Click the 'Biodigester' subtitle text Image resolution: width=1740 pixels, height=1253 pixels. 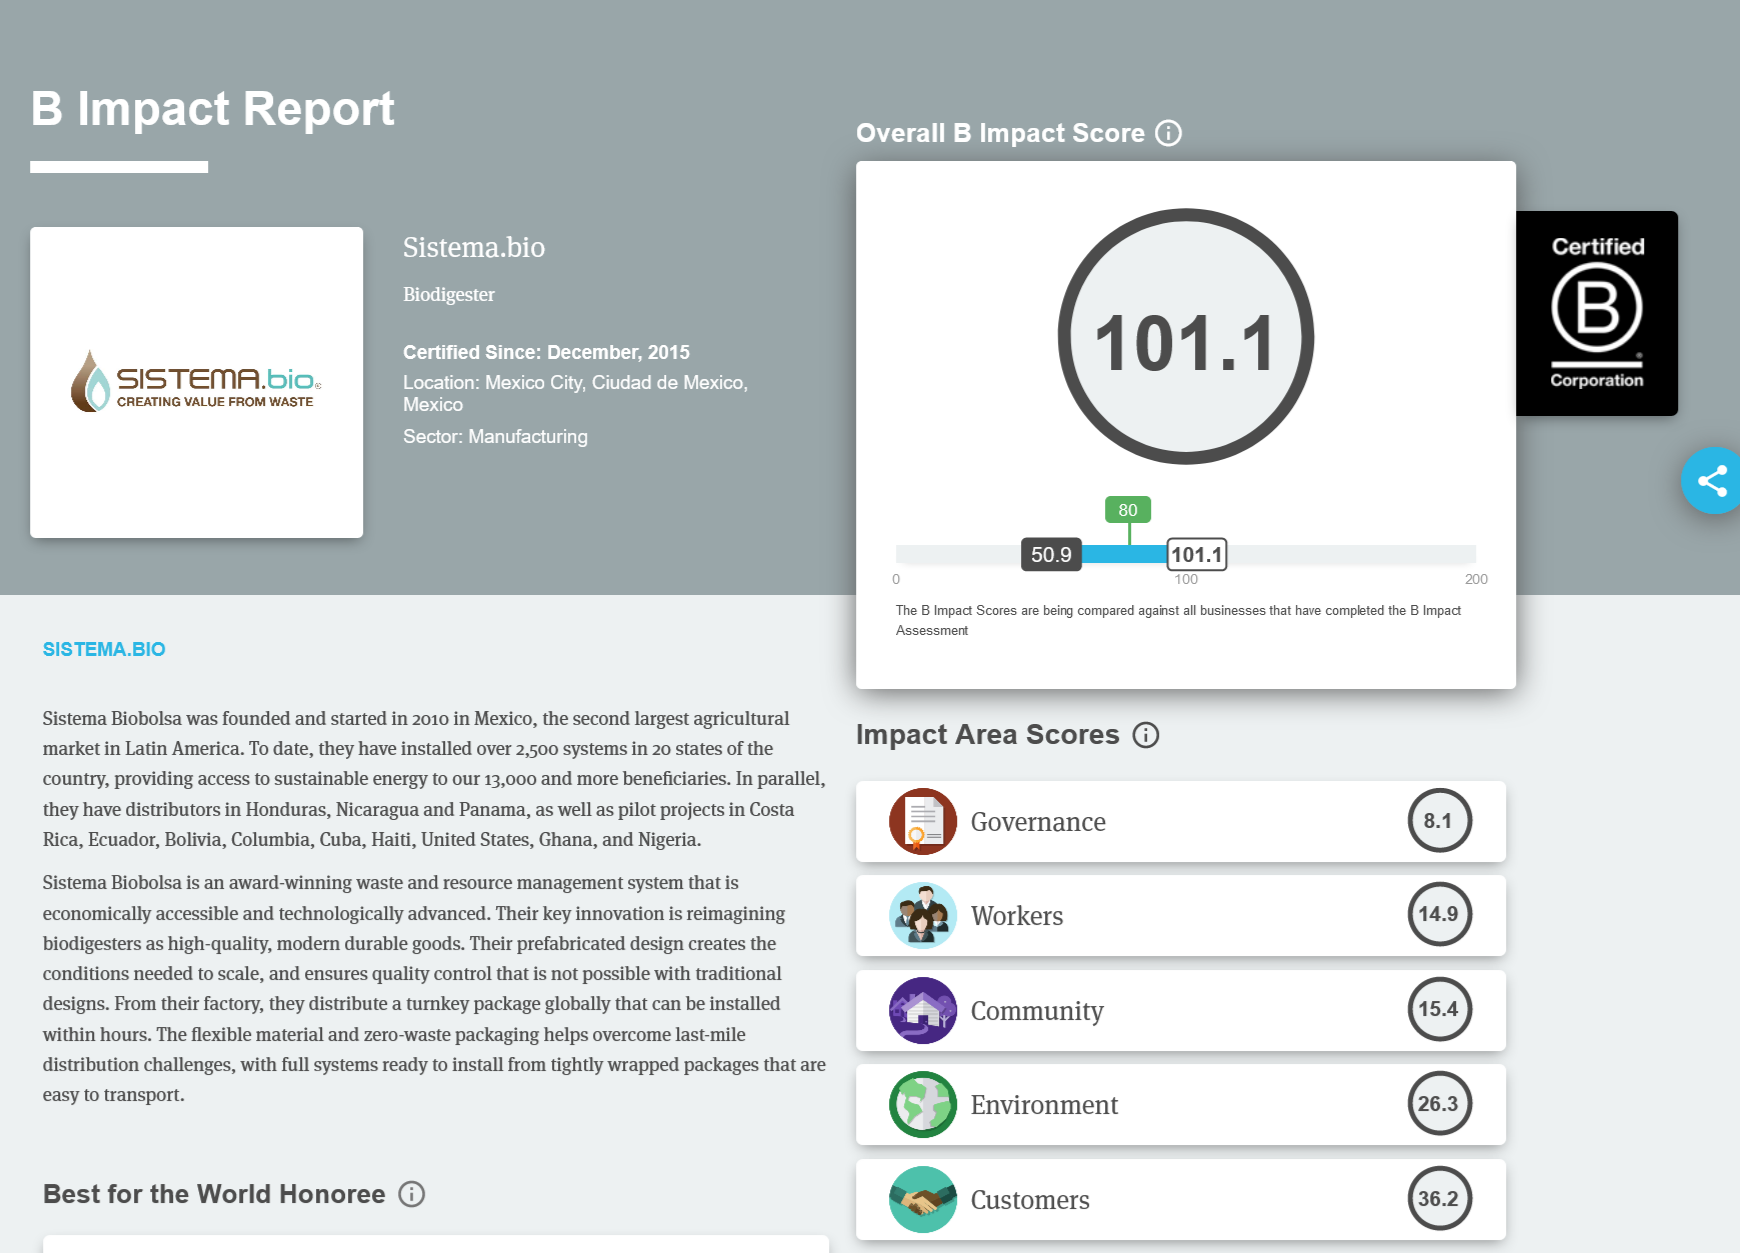[x=449, y=295]
